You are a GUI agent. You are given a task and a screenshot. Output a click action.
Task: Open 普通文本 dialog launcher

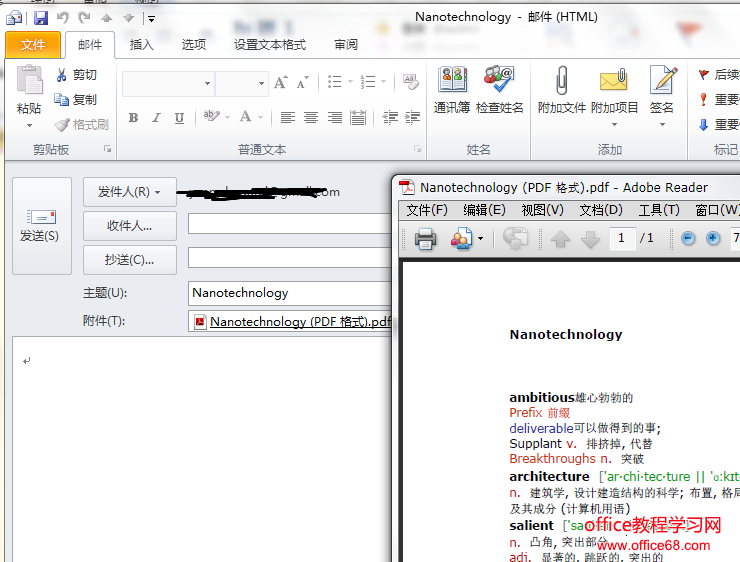[x=417, y=149]
